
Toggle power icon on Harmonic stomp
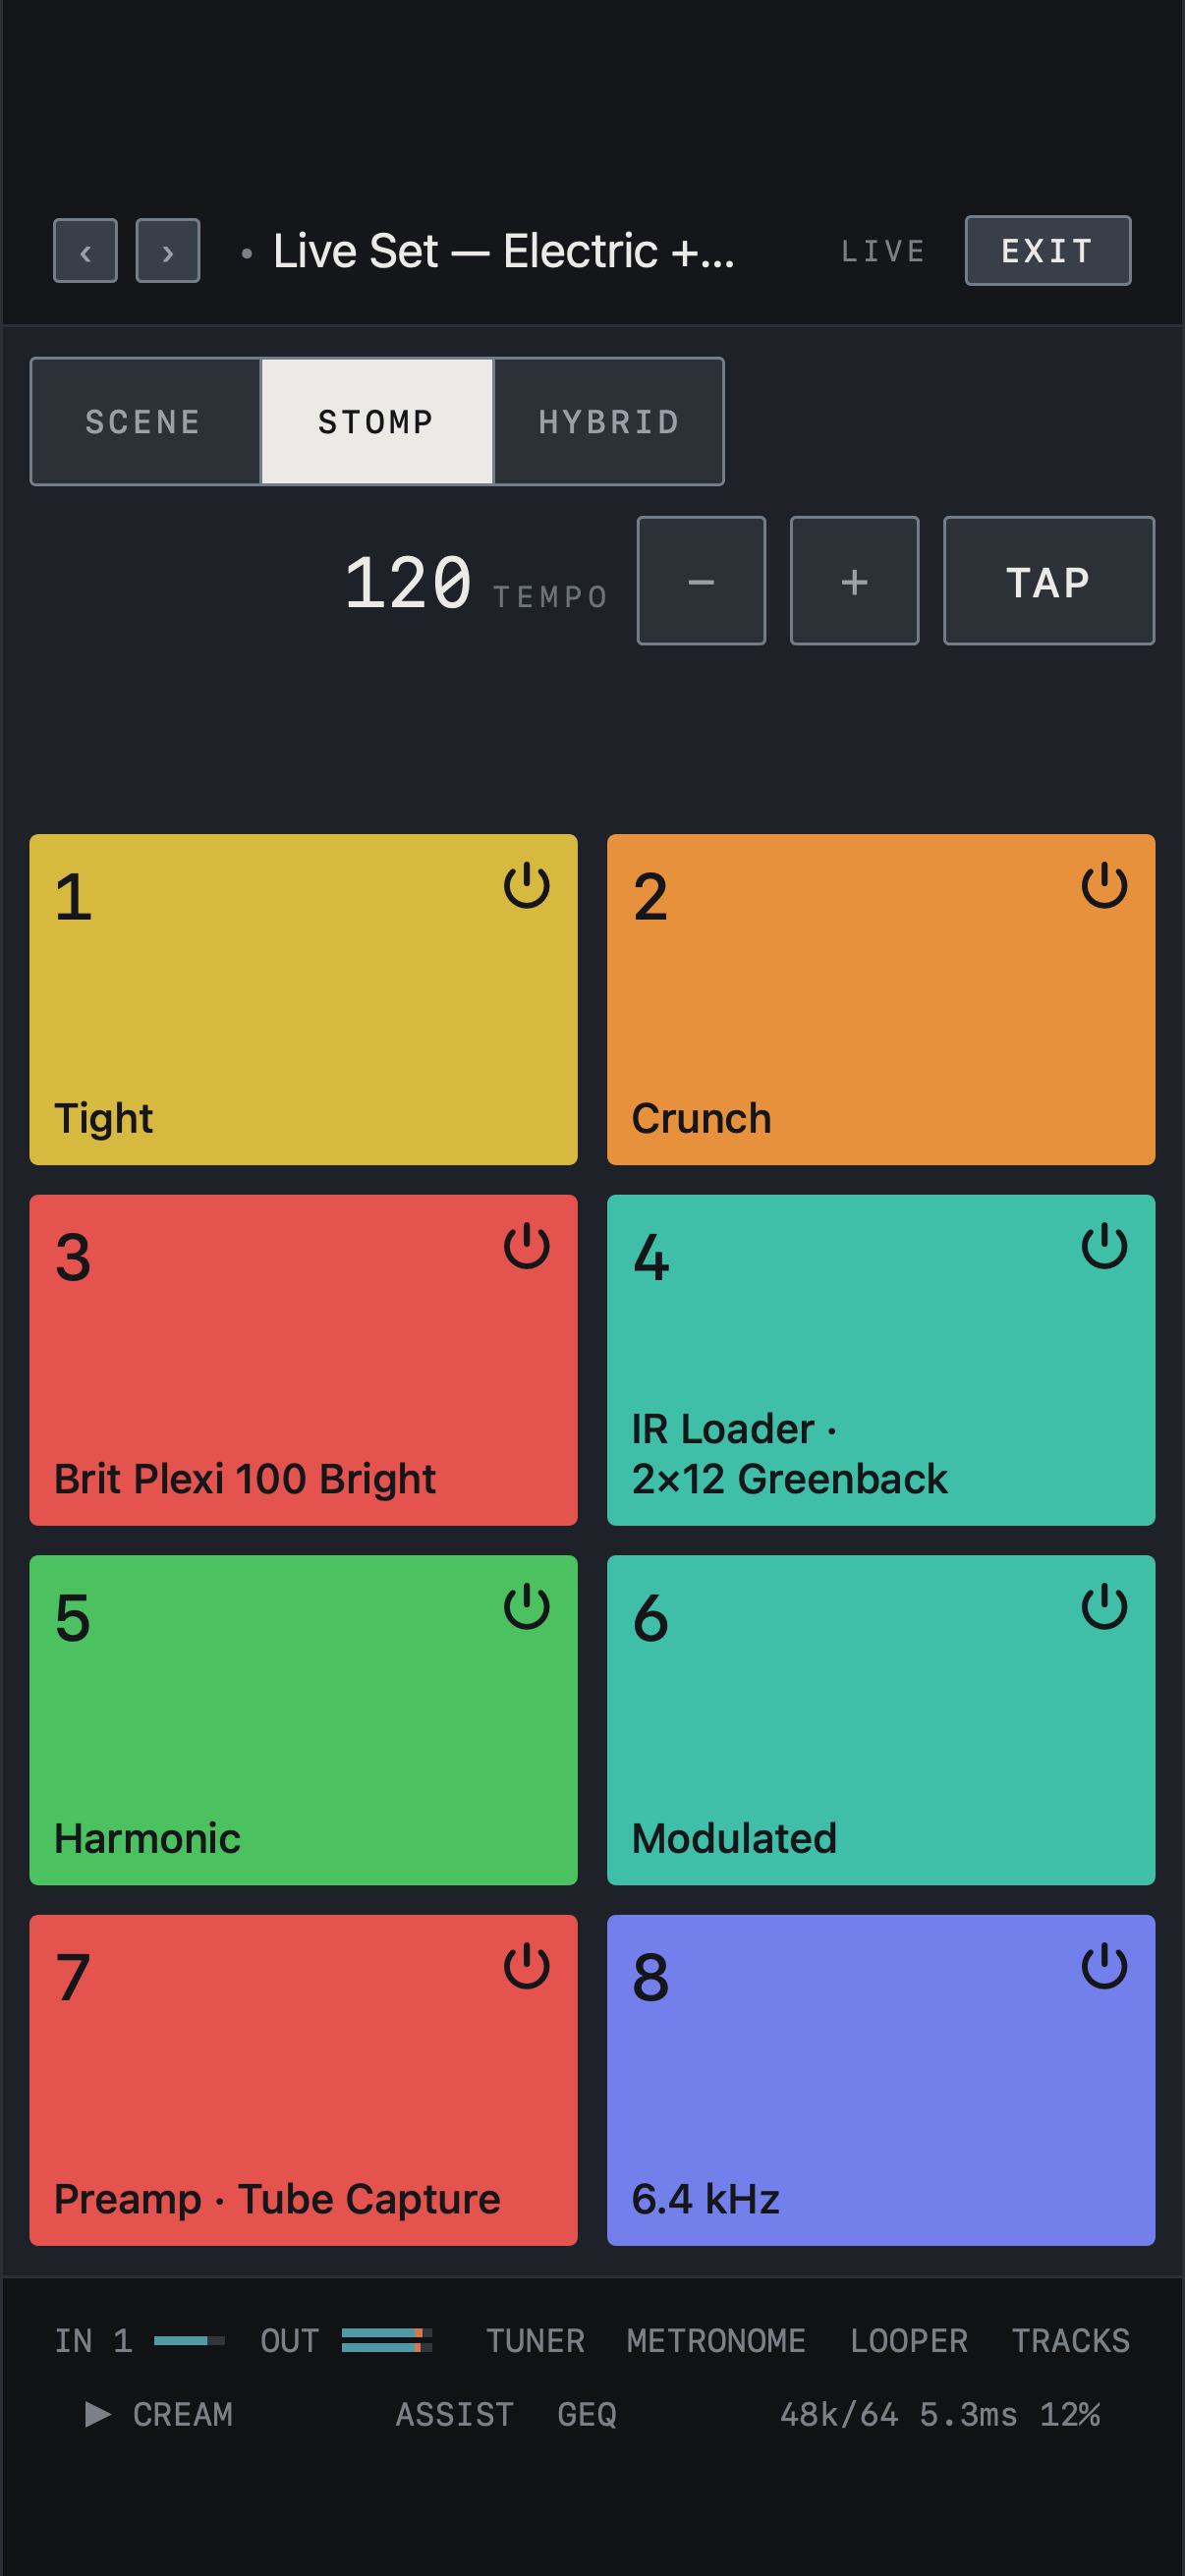526,1607
